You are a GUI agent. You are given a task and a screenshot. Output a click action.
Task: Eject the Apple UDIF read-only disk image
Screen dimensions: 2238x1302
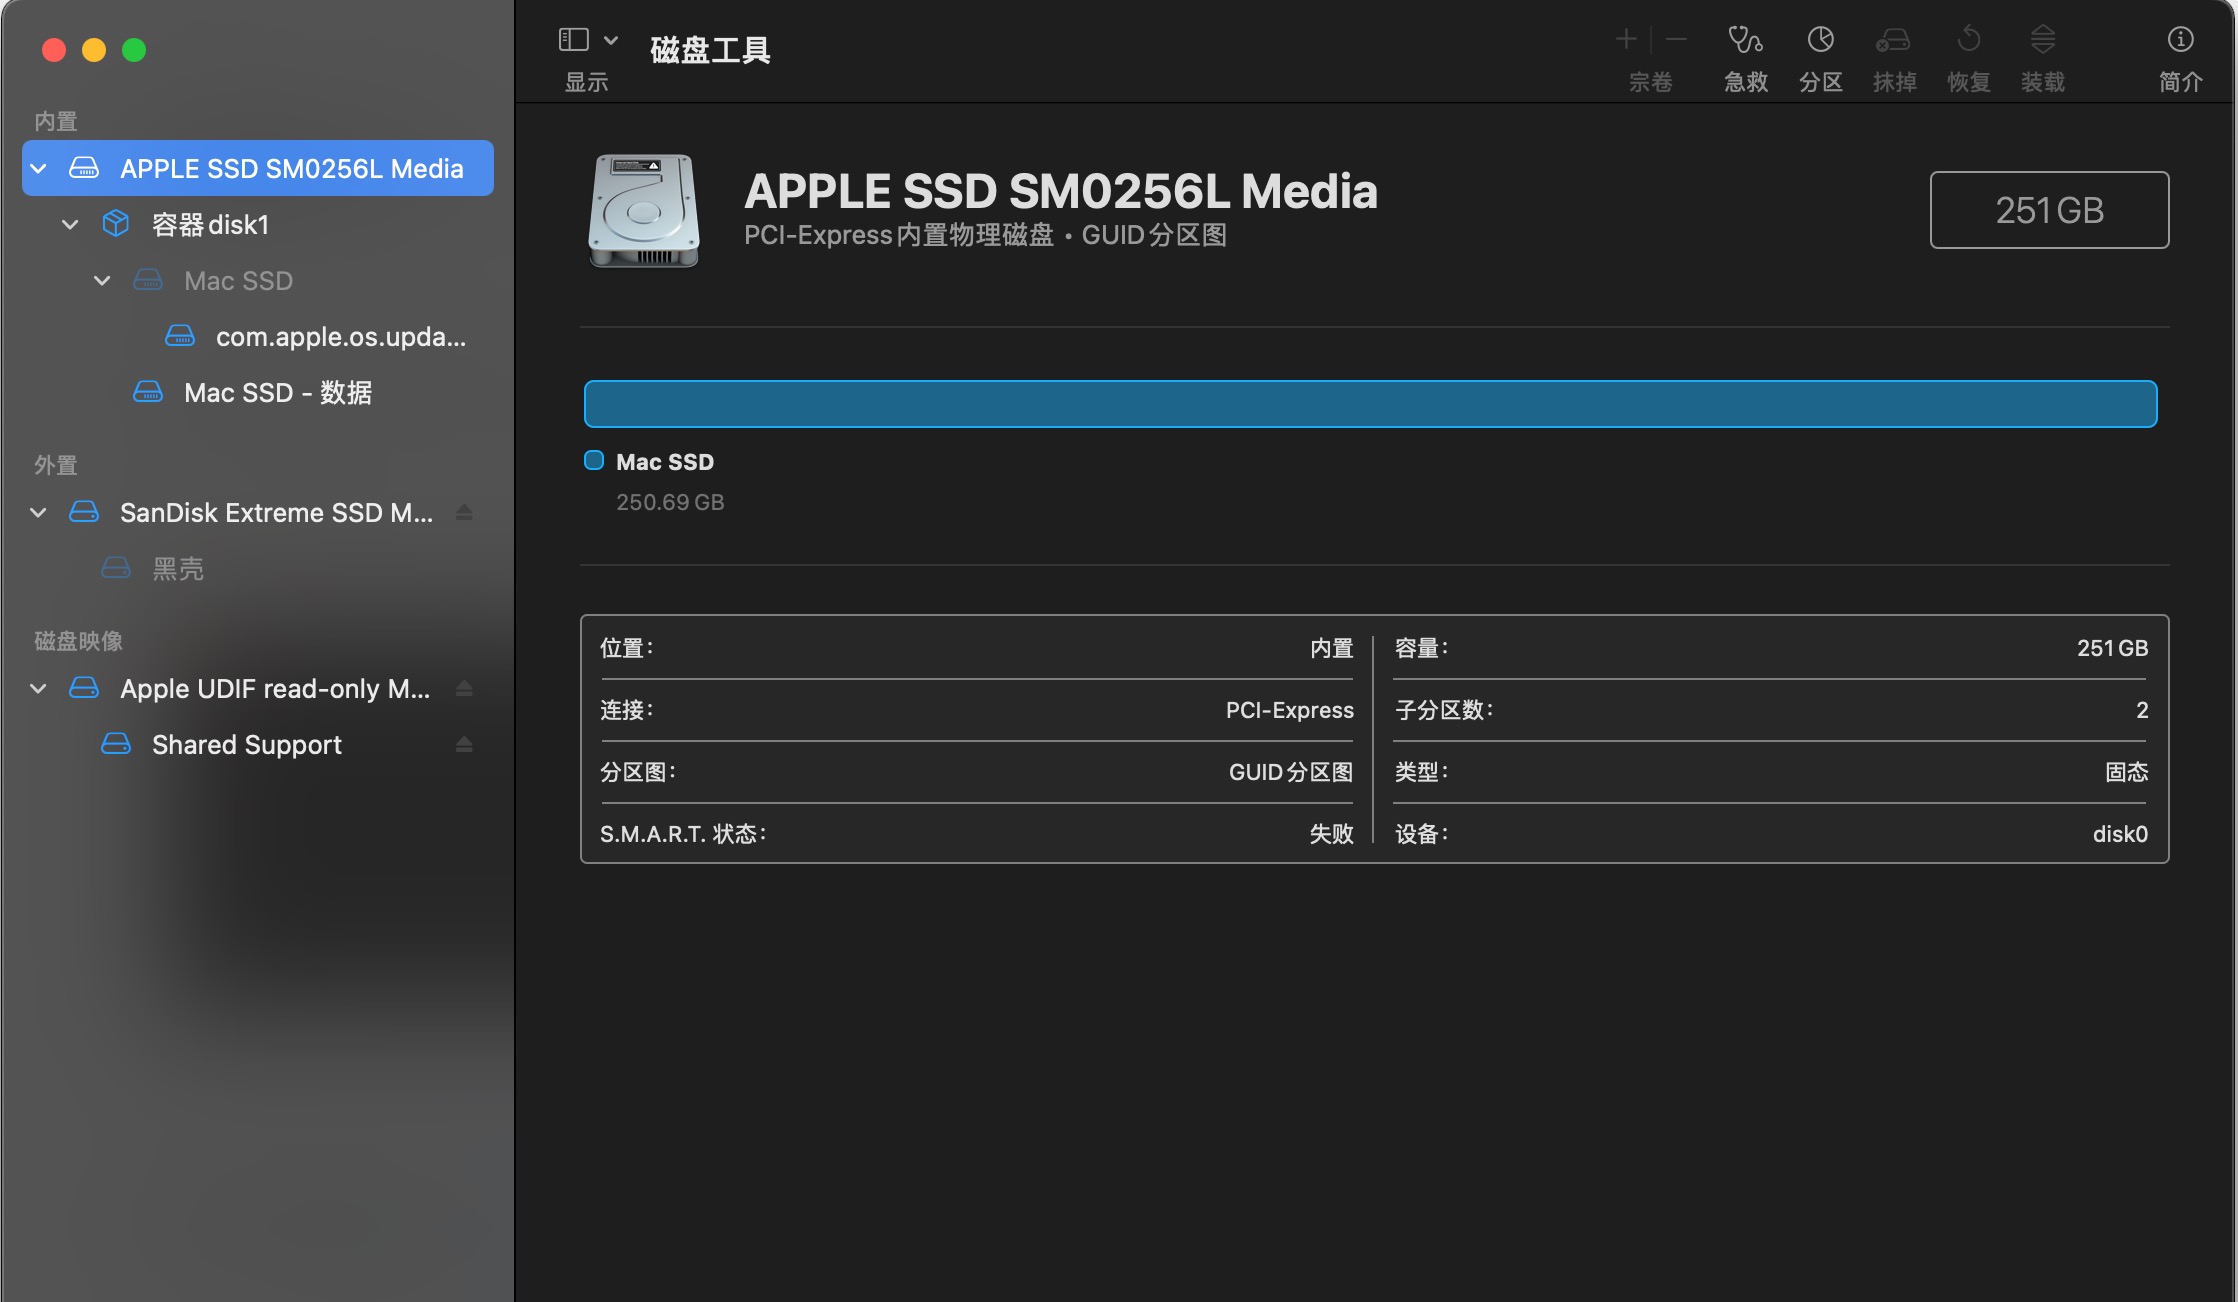(464, 689)
